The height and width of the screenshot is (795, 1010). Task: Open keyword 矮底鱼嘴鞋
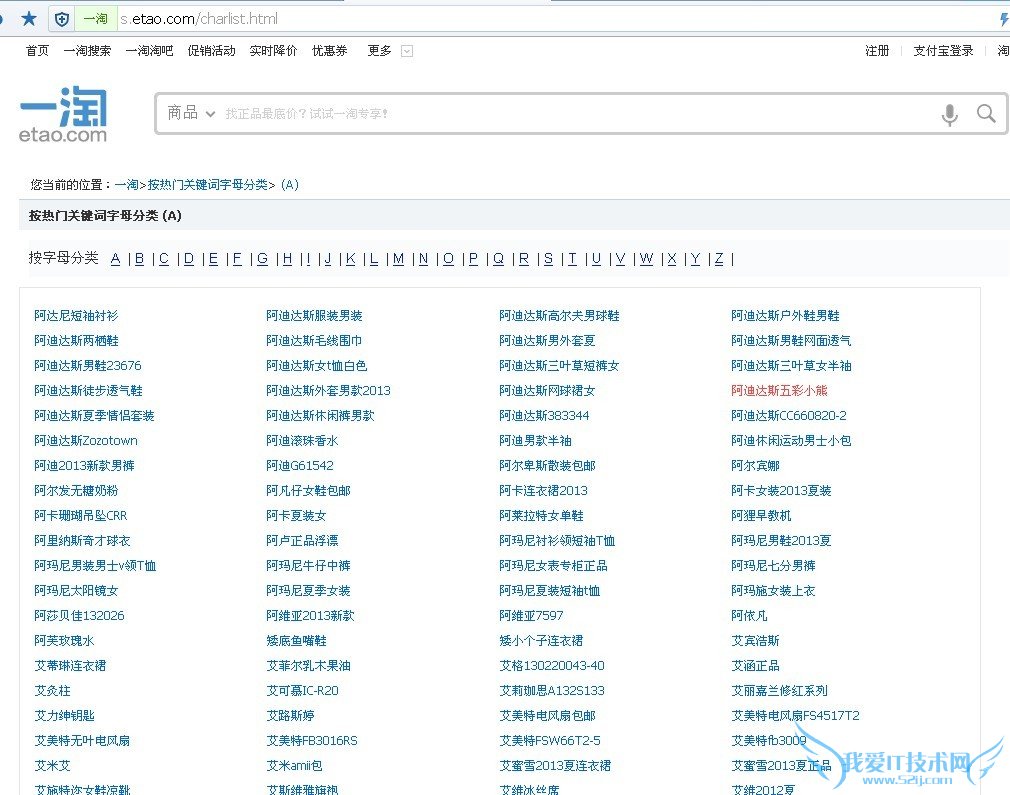click(x=296, y=640)
